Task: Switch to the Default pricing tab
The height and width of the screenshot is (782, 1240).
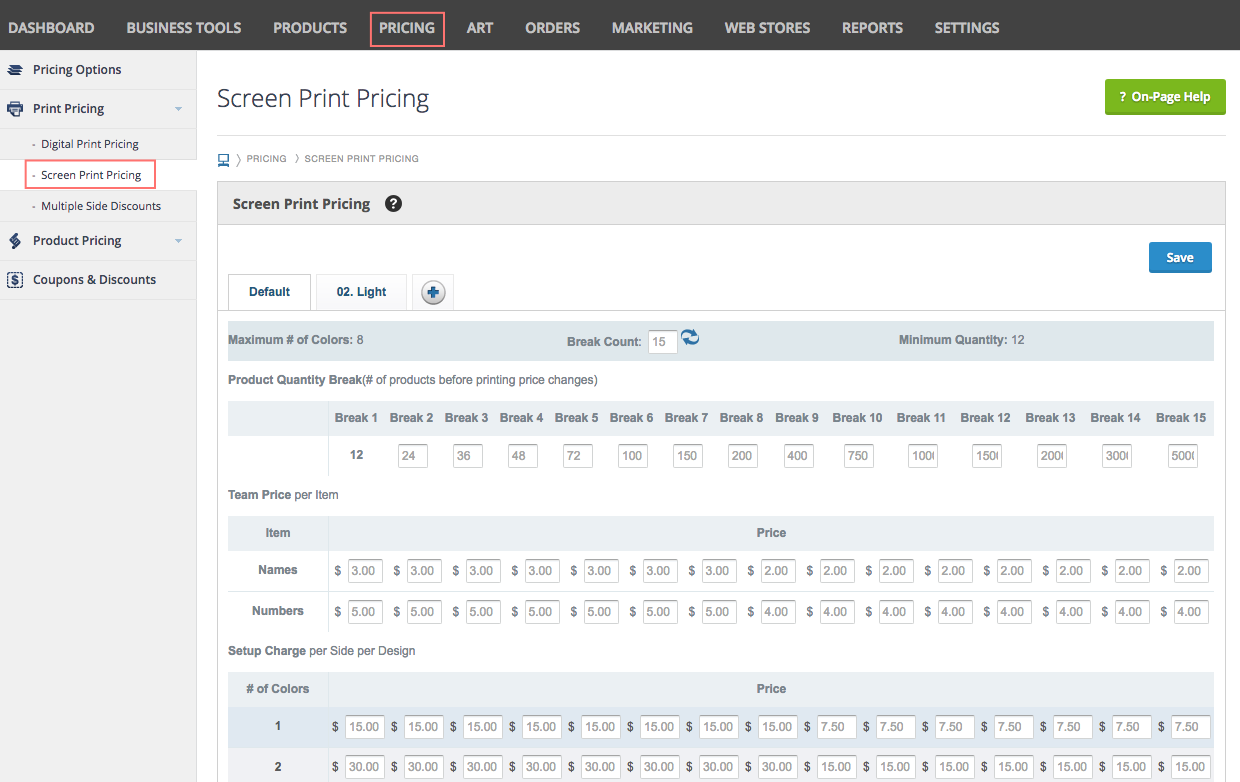Action: point(269,291)
